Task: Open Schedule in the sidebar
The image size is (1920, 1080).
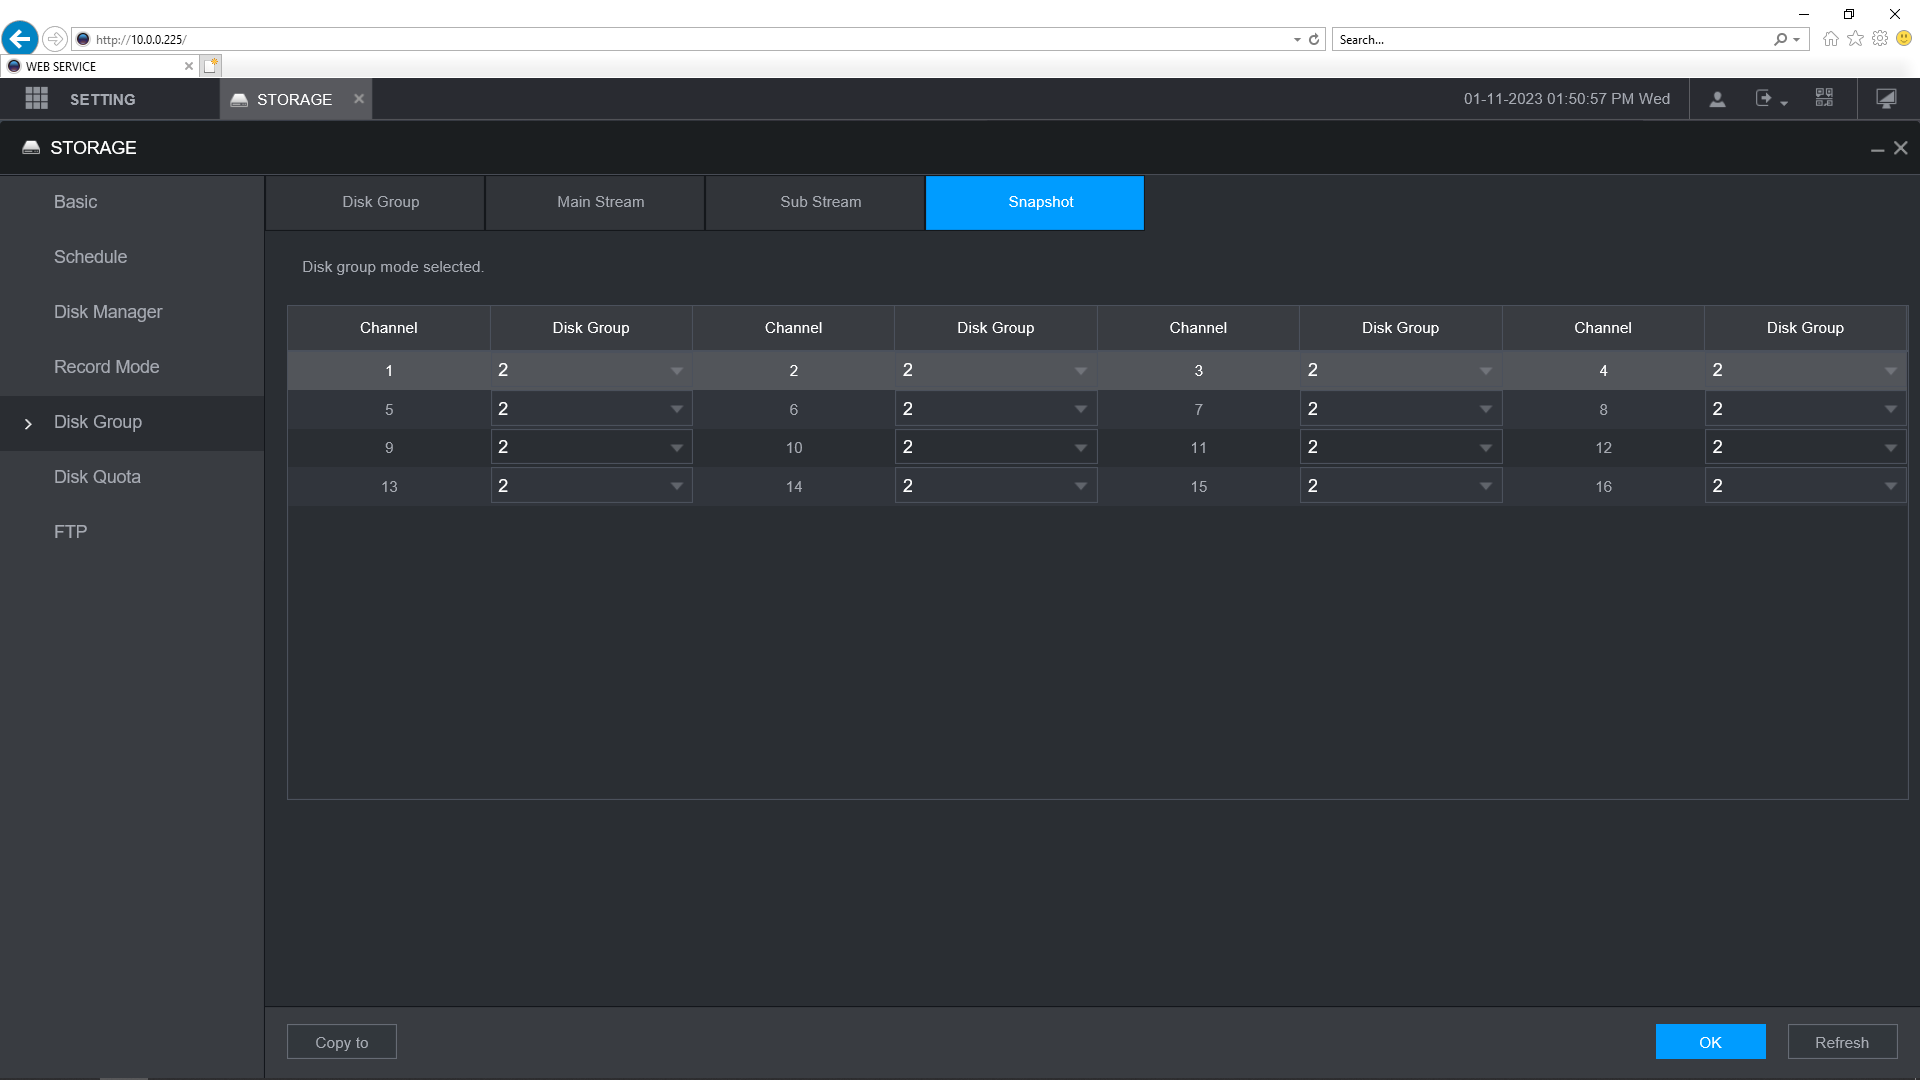Action: pos(132,257)
